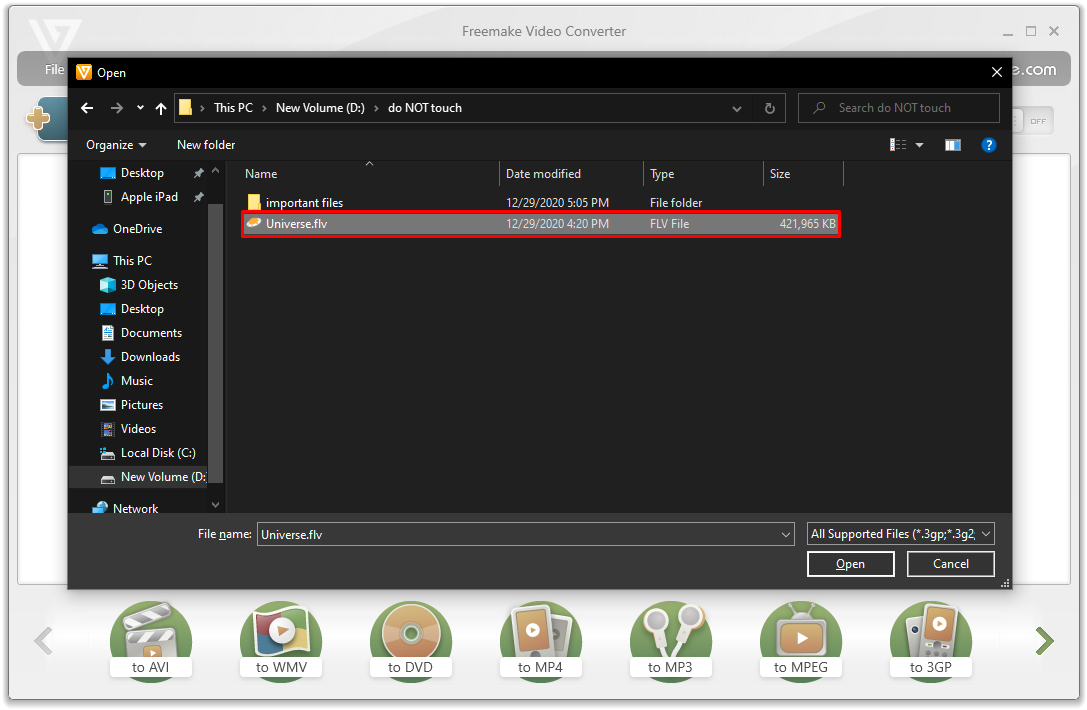Image resolution: width=1087 pixels, height=710 pixels.
Task: Click 'New Volume (D:)' breadcrumb segment
Action: 320,108
